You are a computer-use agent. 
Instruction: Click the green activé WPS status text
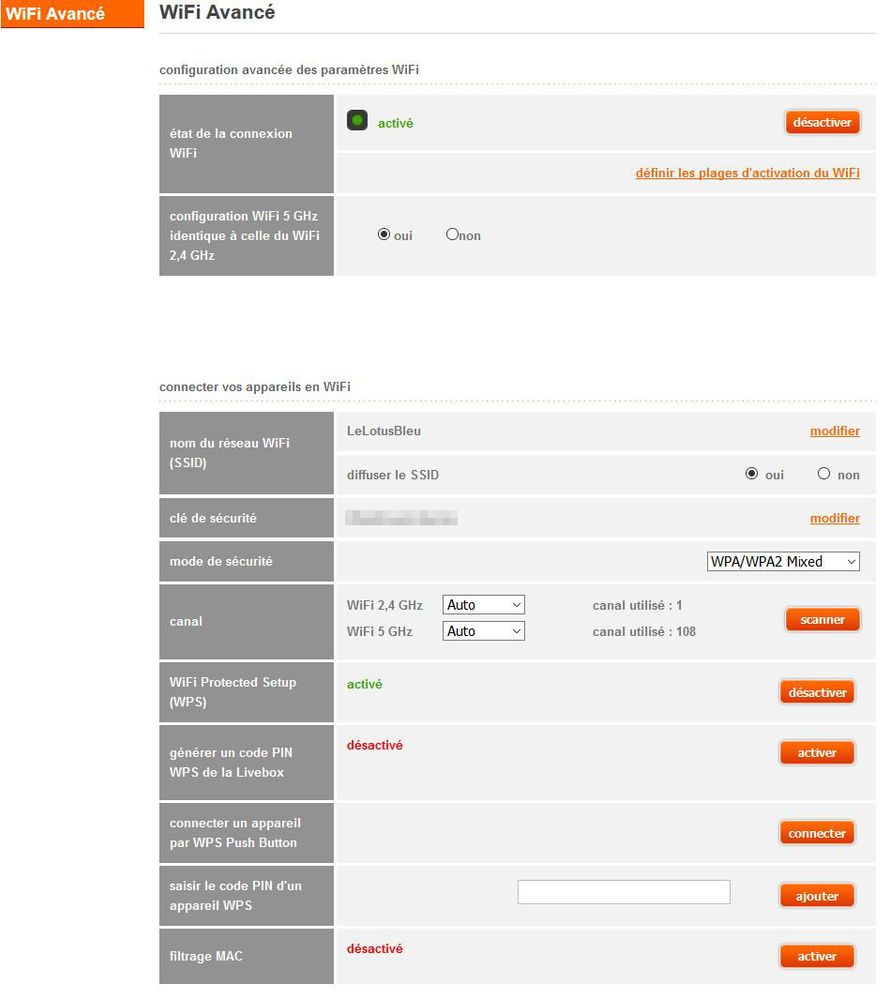[365, 684]
